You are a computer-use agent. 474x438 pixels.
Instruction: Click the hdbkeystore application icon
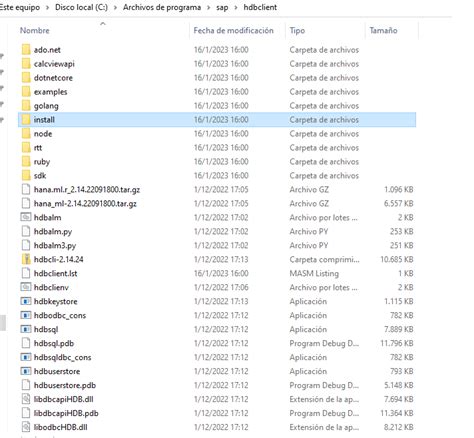tap(26, 301)
